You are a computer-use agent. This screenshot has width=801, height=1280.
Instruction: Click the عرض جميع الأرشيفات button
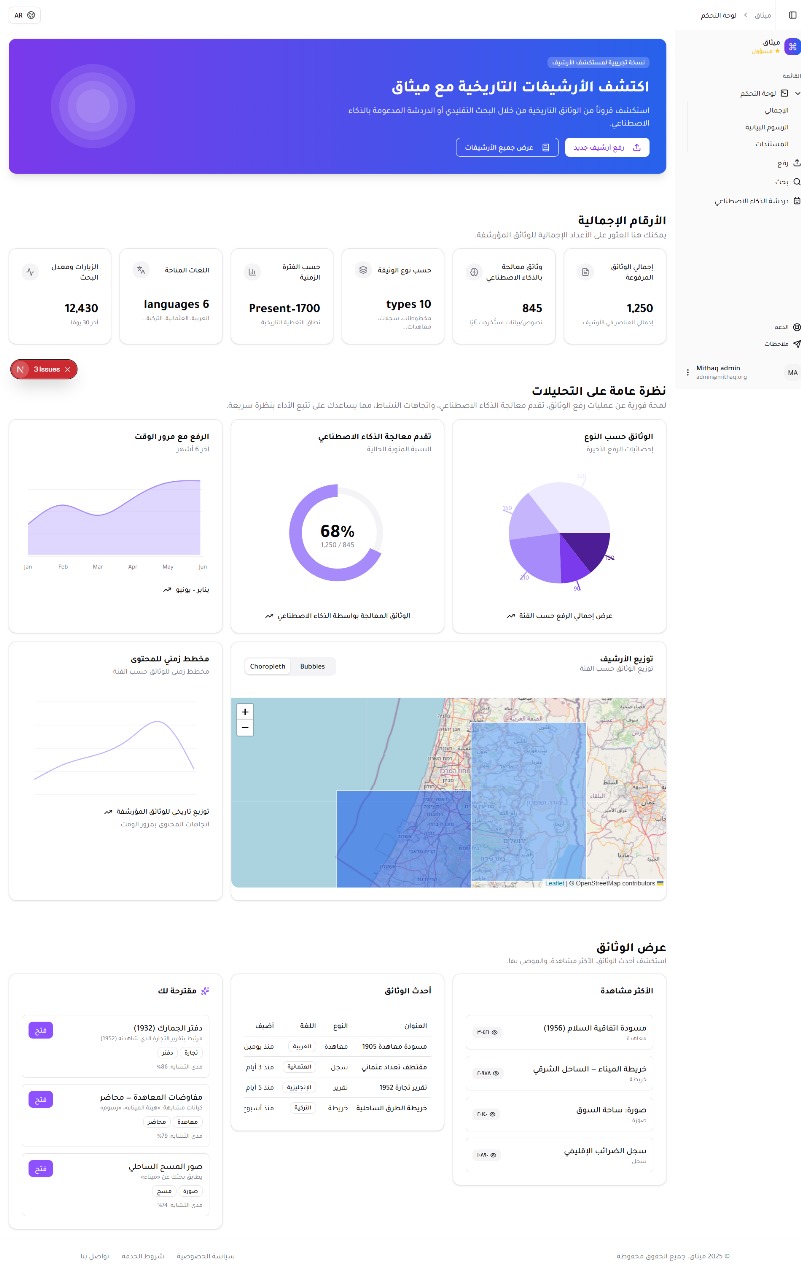[x=505, y=147]
